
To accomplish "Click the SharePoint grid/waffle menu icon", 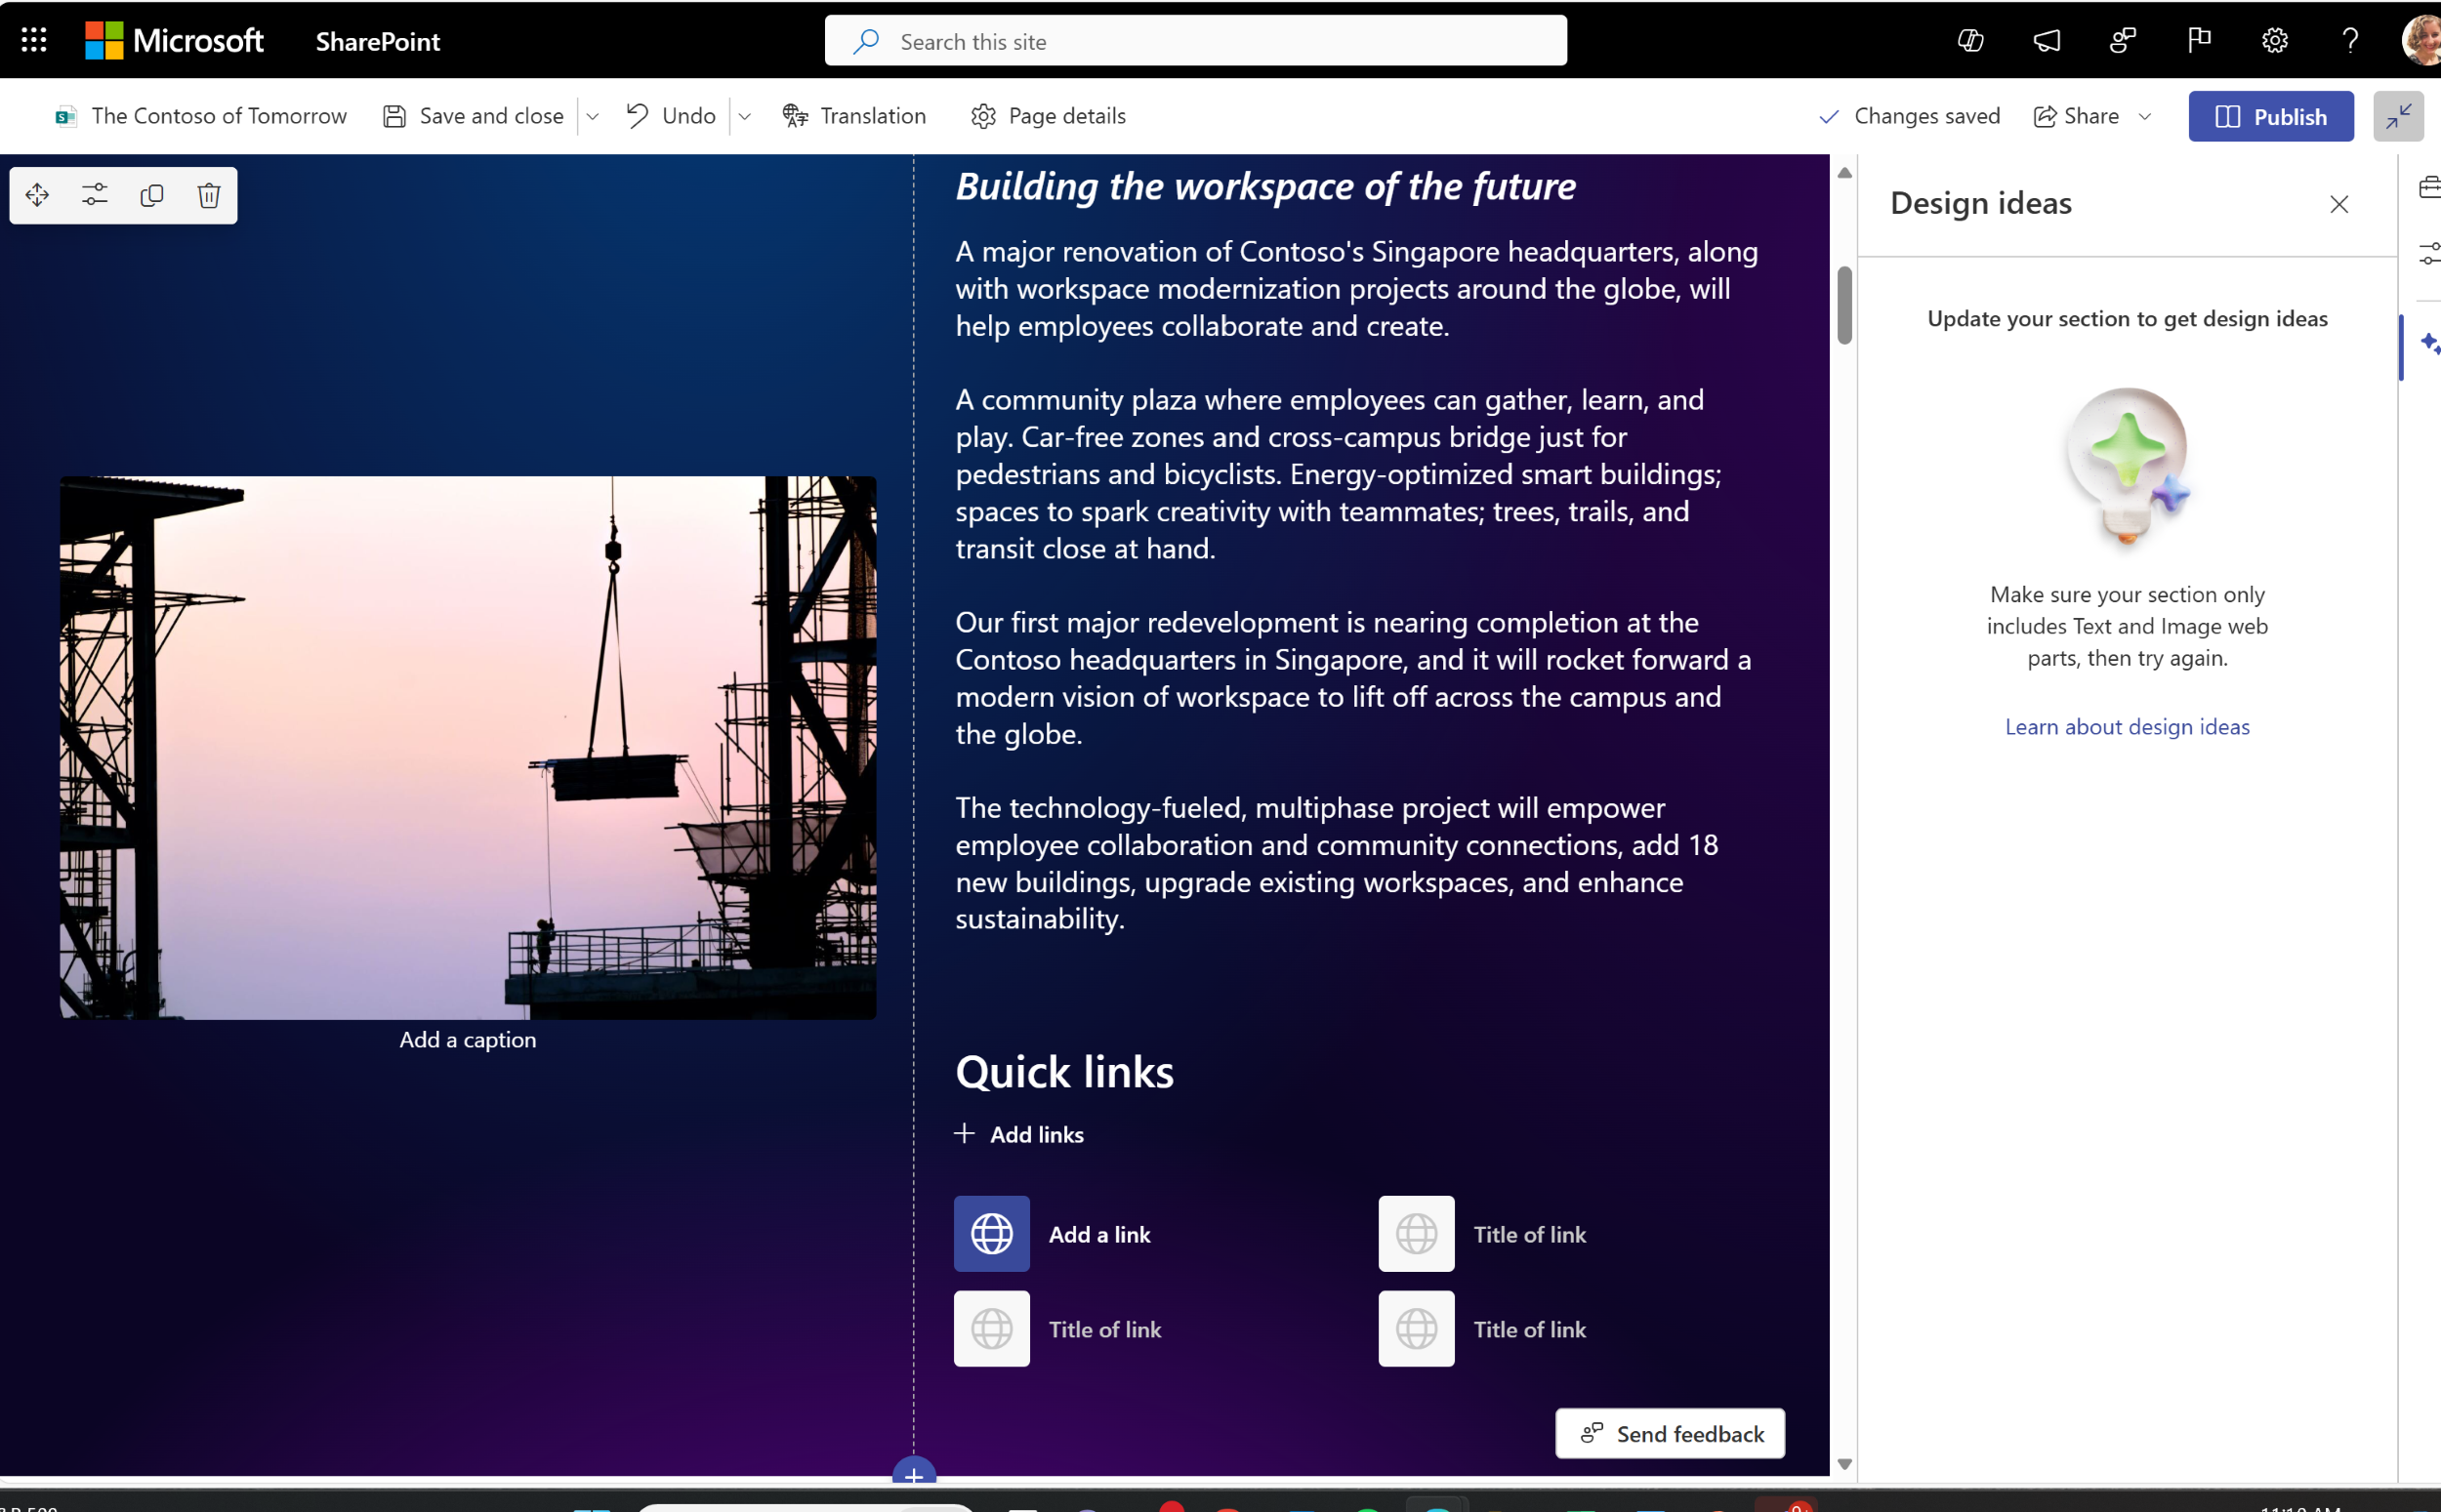I will (x=33, y=38).
